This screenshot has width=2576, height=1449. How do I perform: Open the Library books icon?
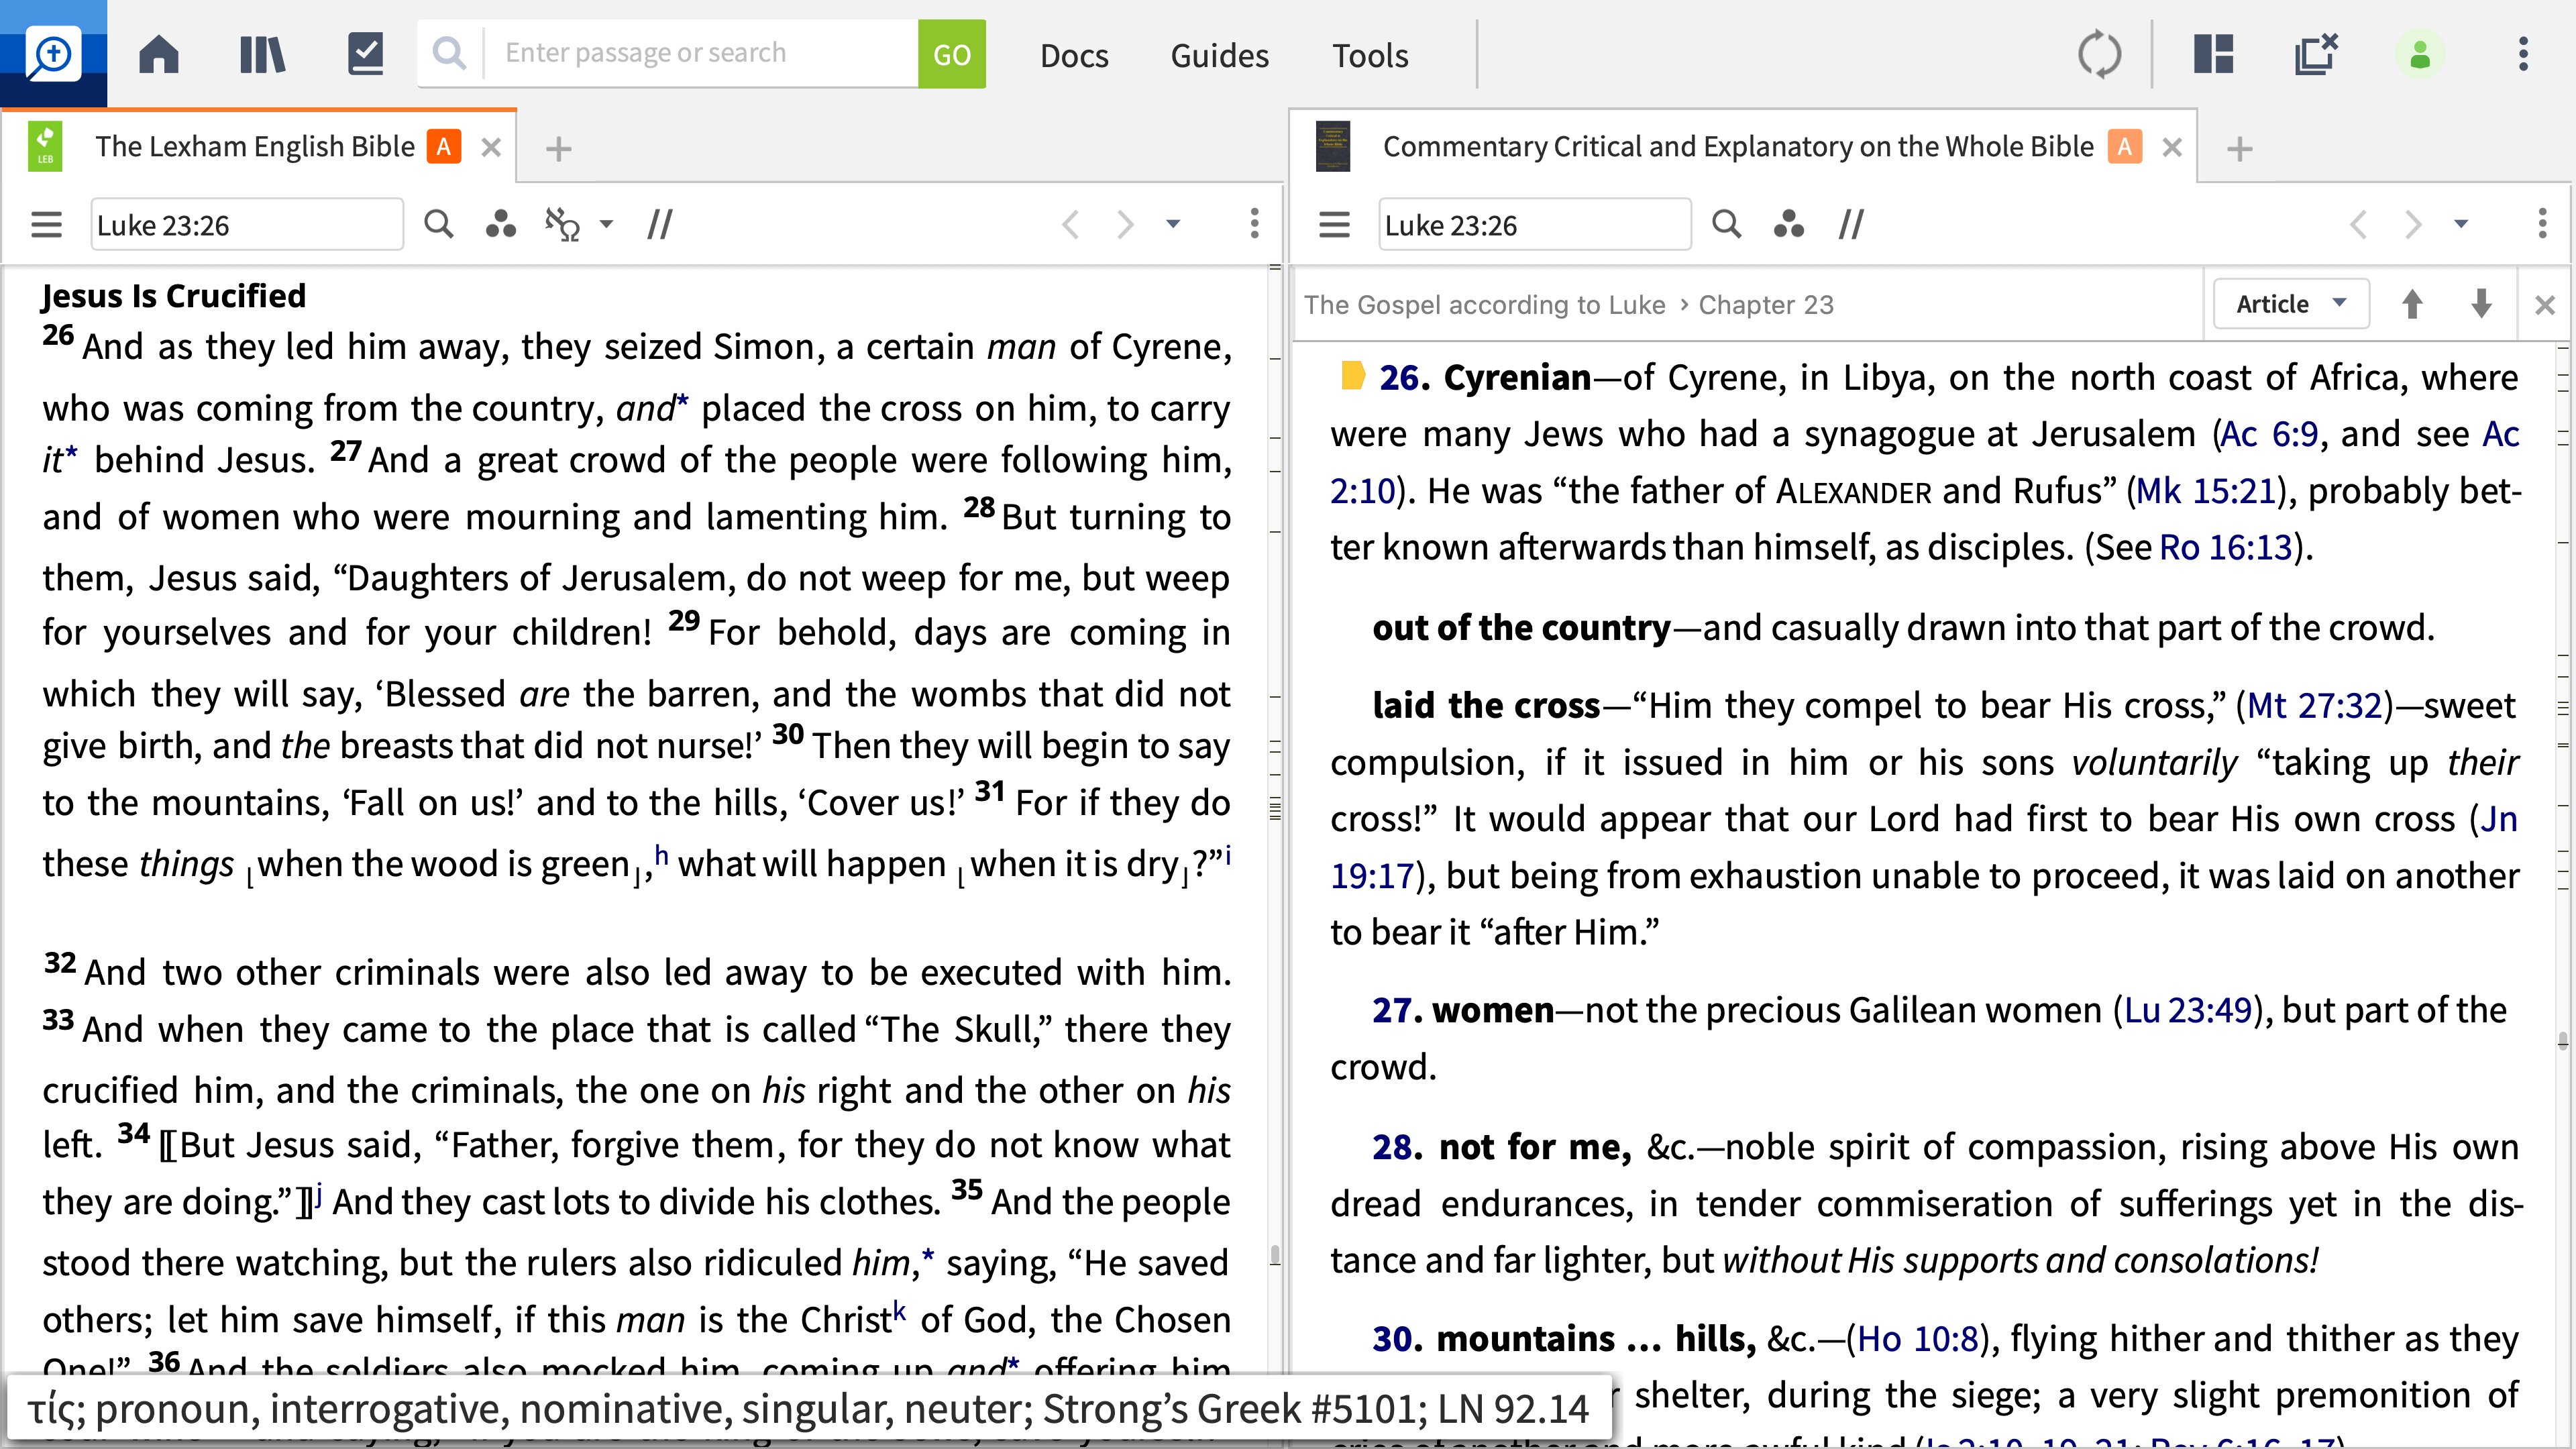tap(262, 54)
